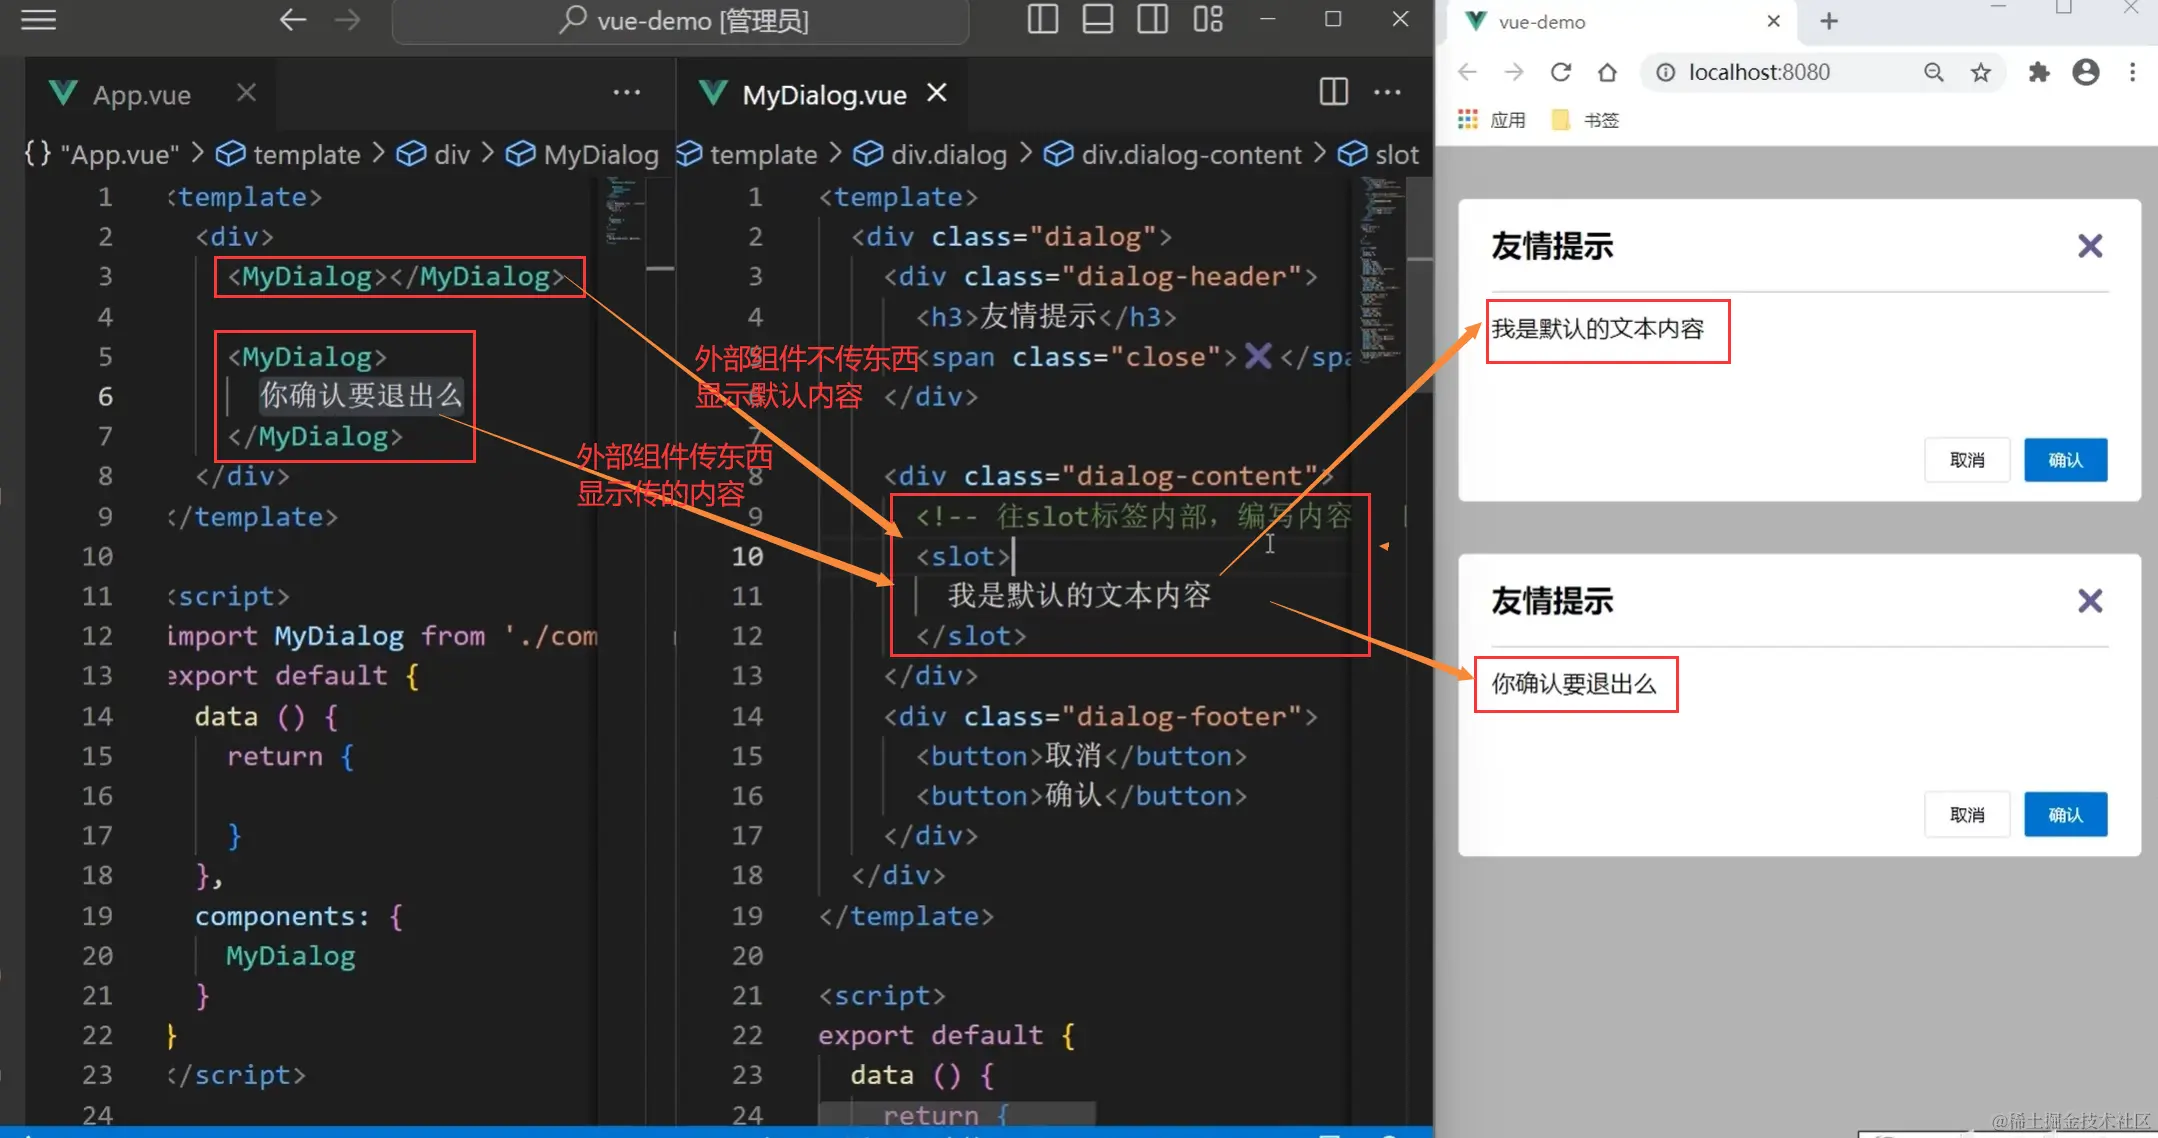Open the VS Code hamburger menu
The image size is (2158, 1138).
click(x=38, y=19)
